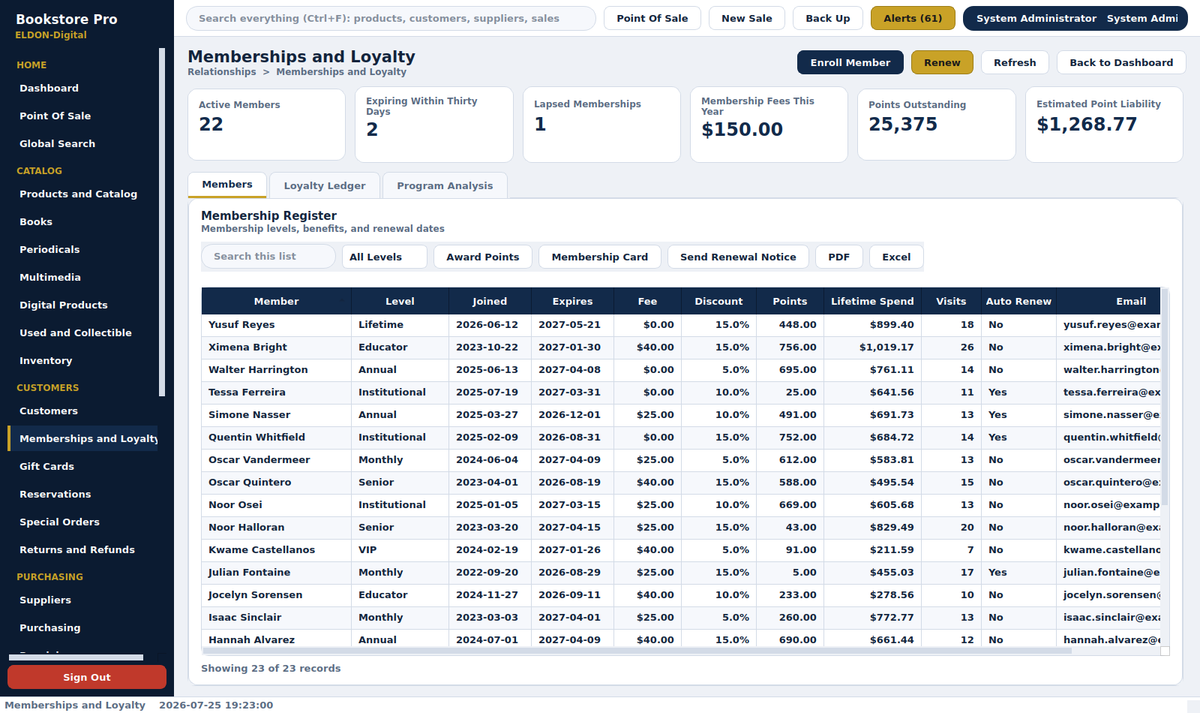Open Point Of Sale from top bar

pos(652,18)
